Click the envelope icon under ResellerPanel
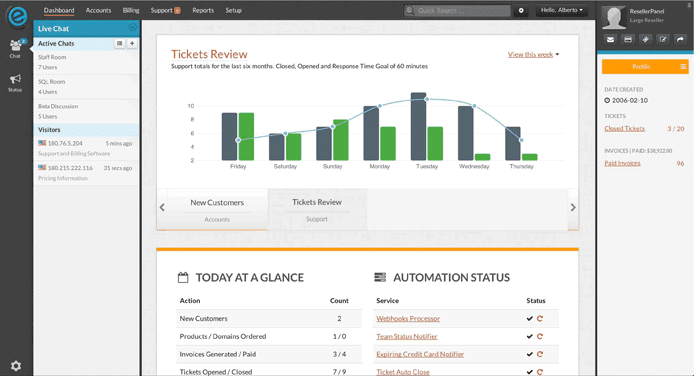 tap(610, 39)
